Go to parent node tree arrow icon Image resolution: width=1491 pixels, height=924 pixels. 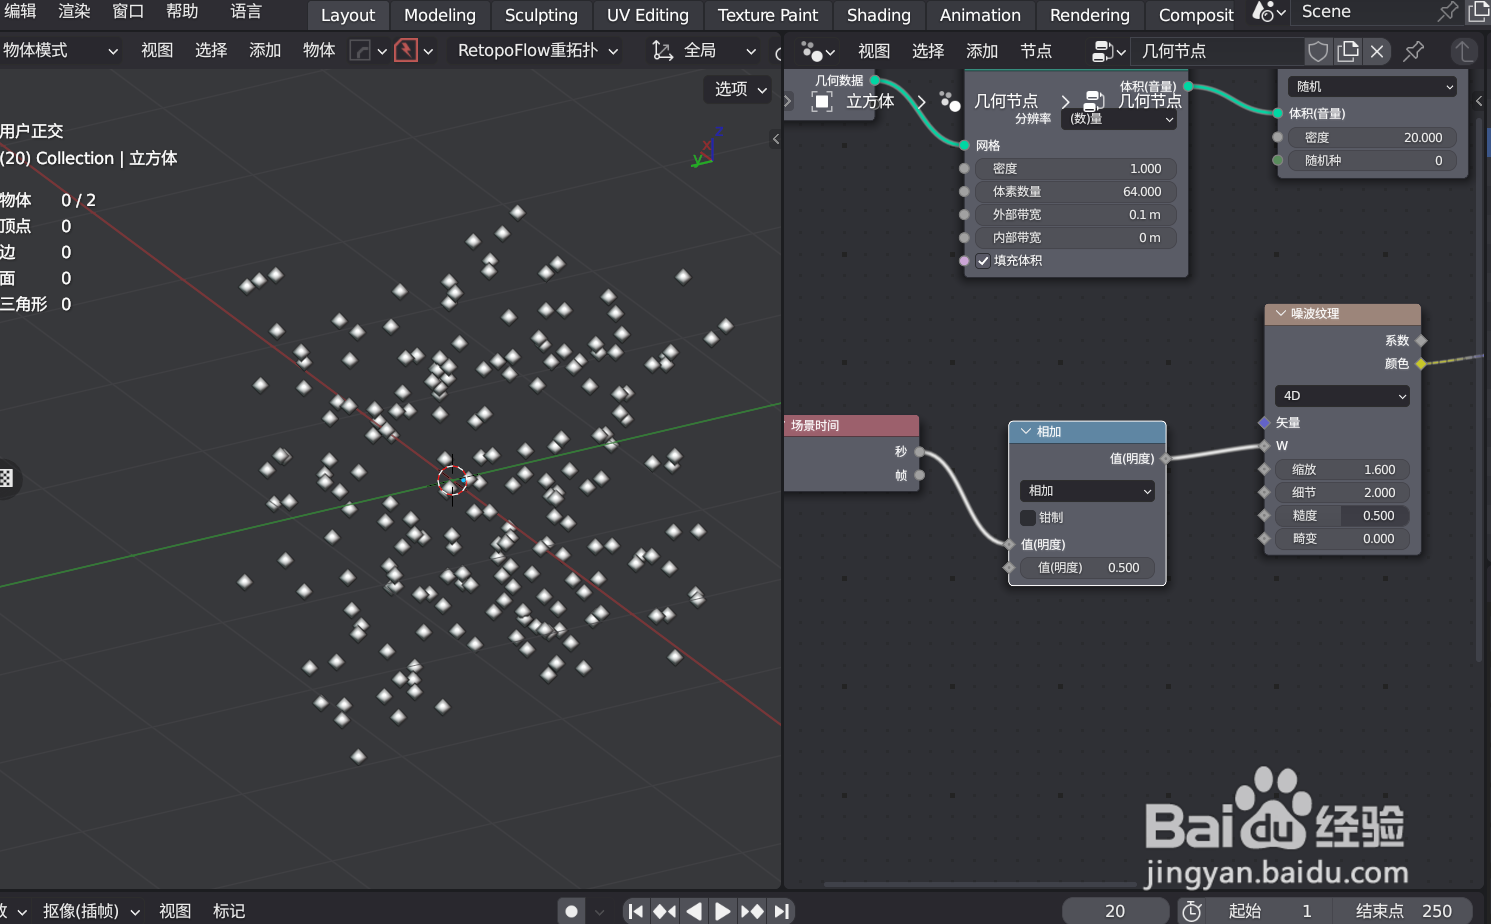1463,51
